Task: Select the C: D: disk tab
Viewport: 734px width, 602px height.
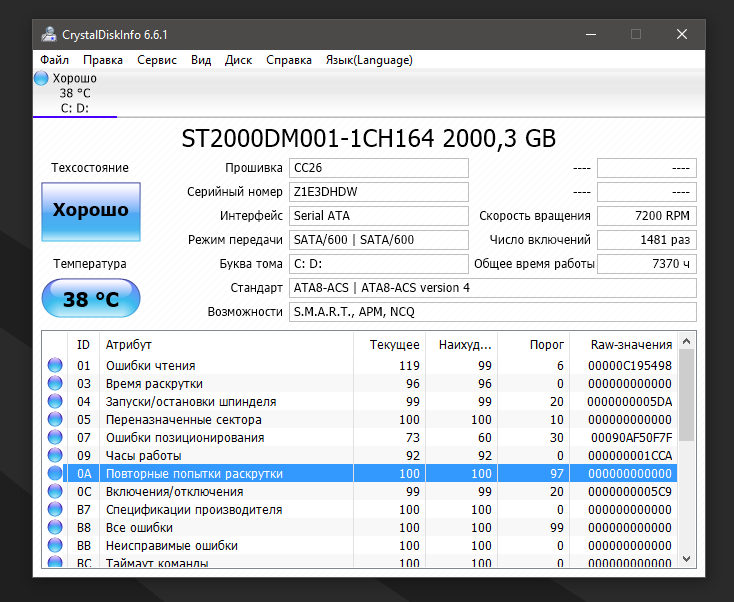Action: 75,94
